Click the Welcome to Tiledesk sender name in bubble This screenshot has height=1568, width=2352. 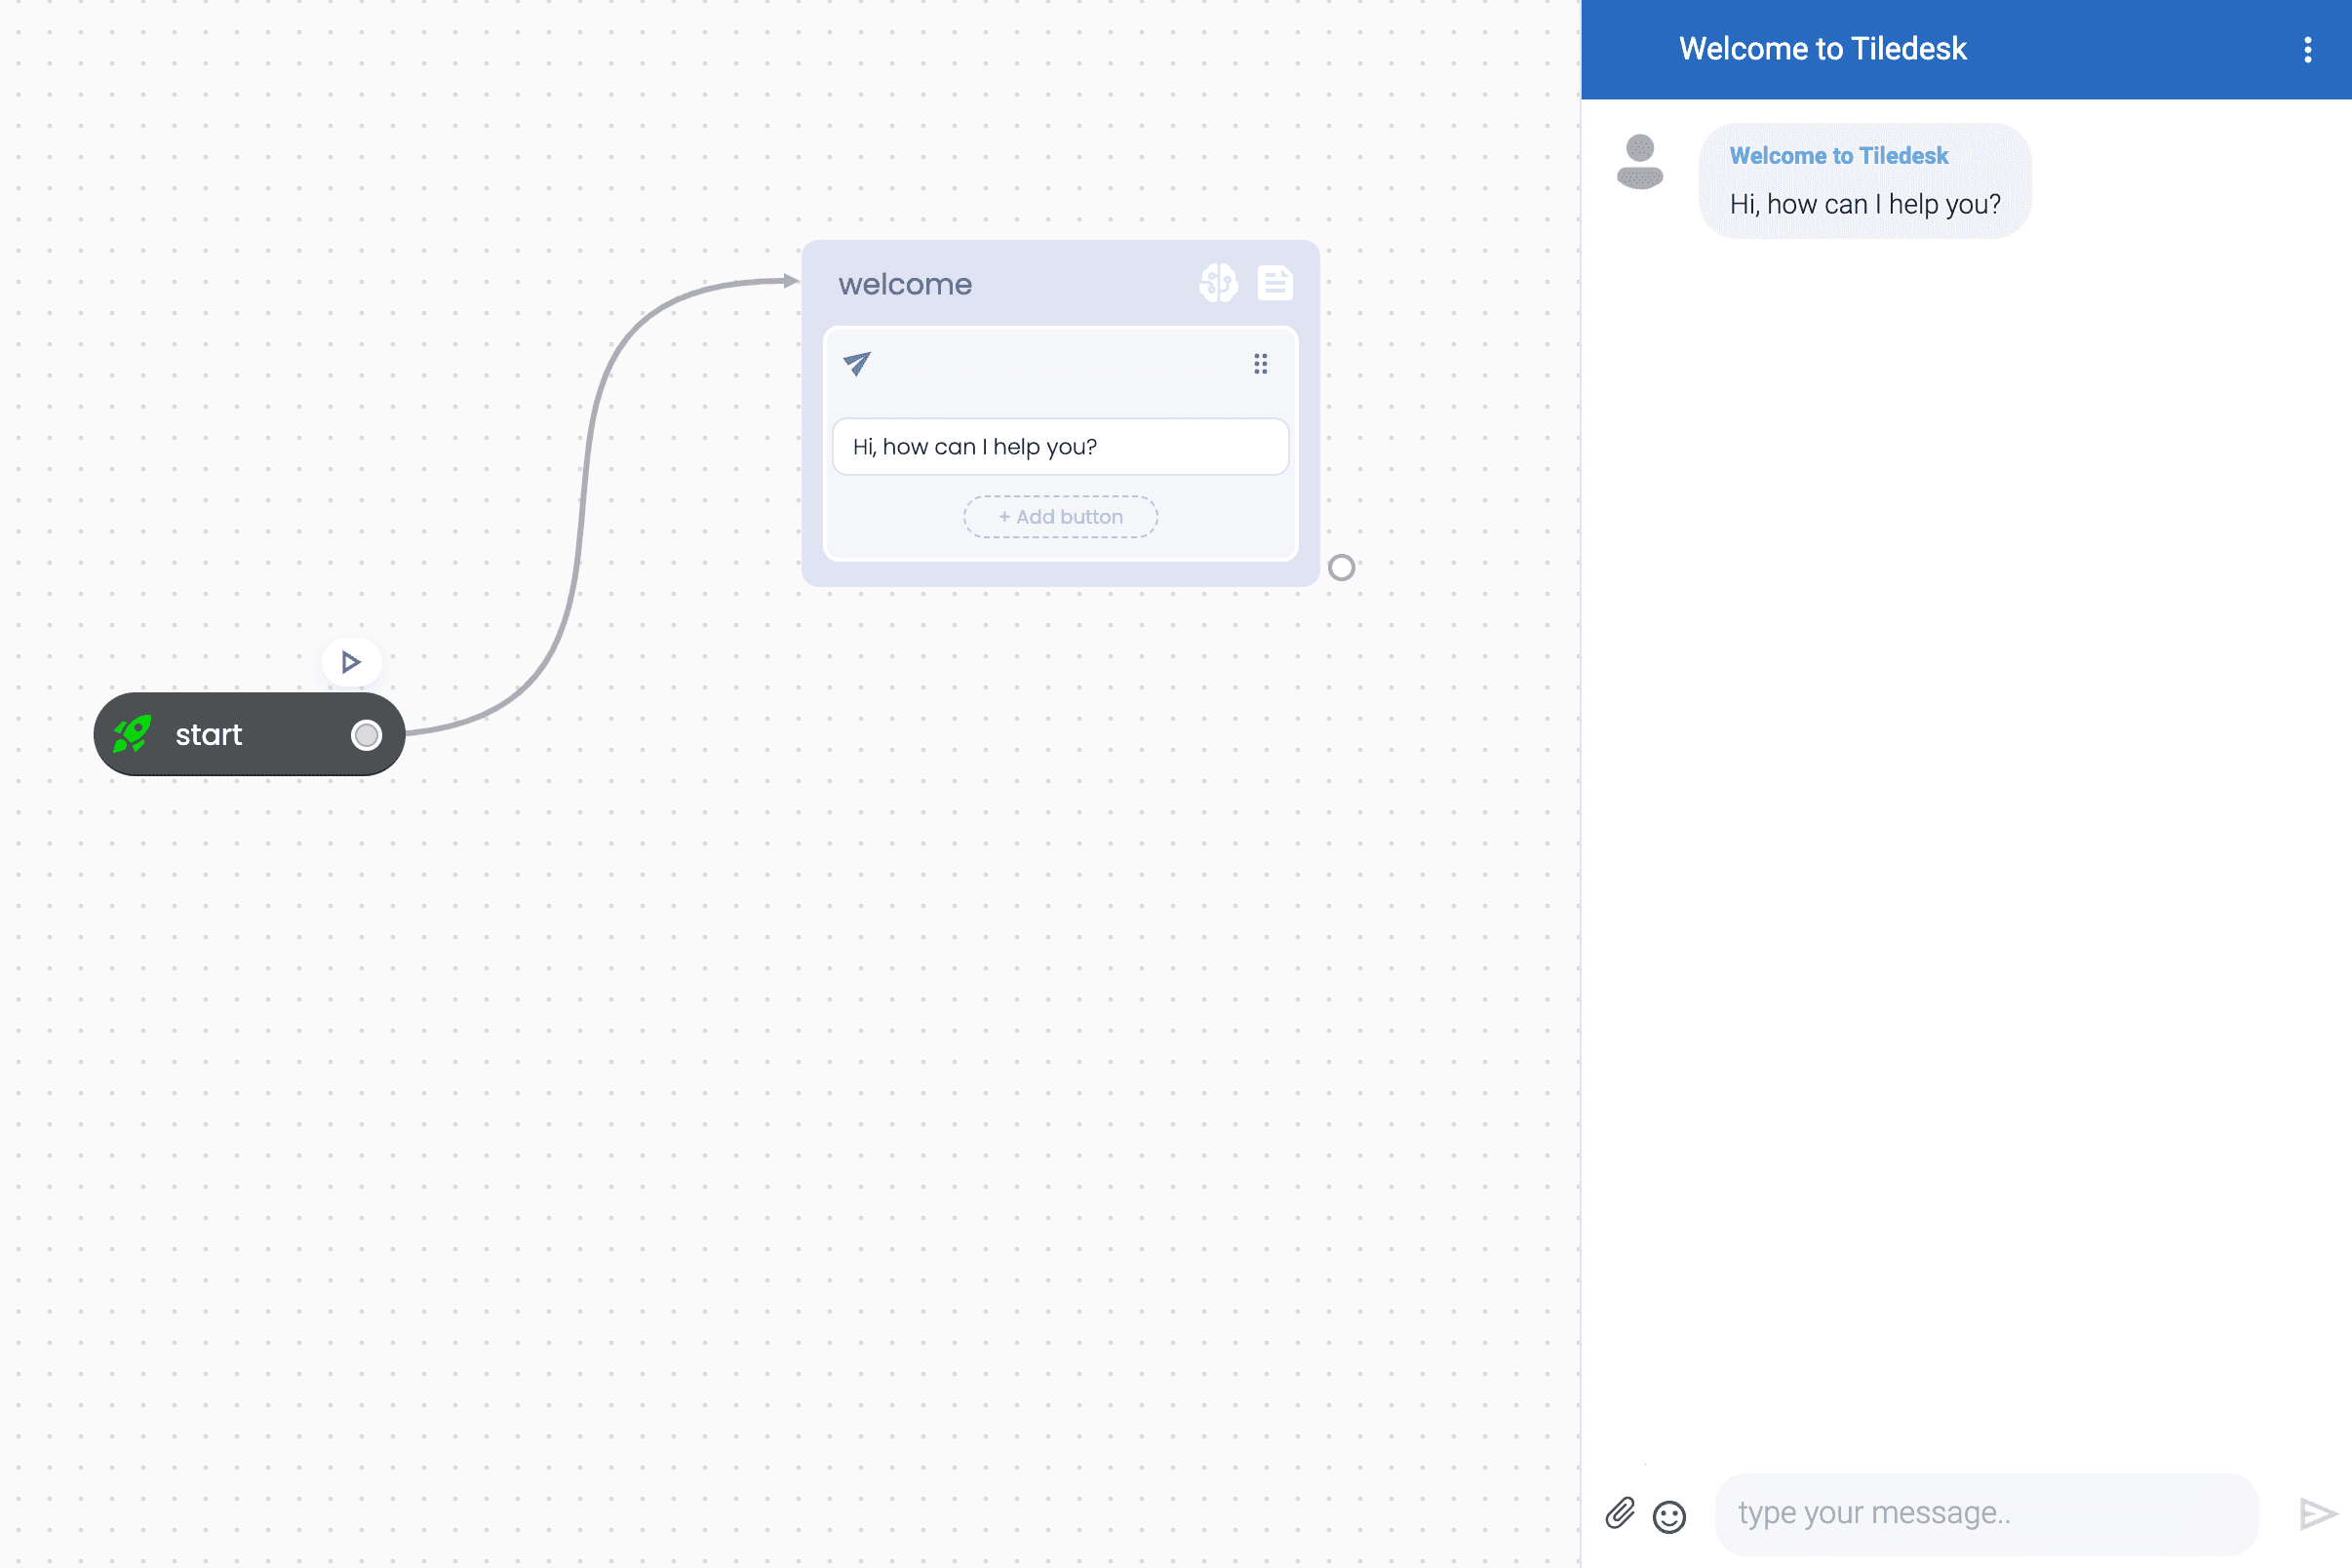point(1838,156)
